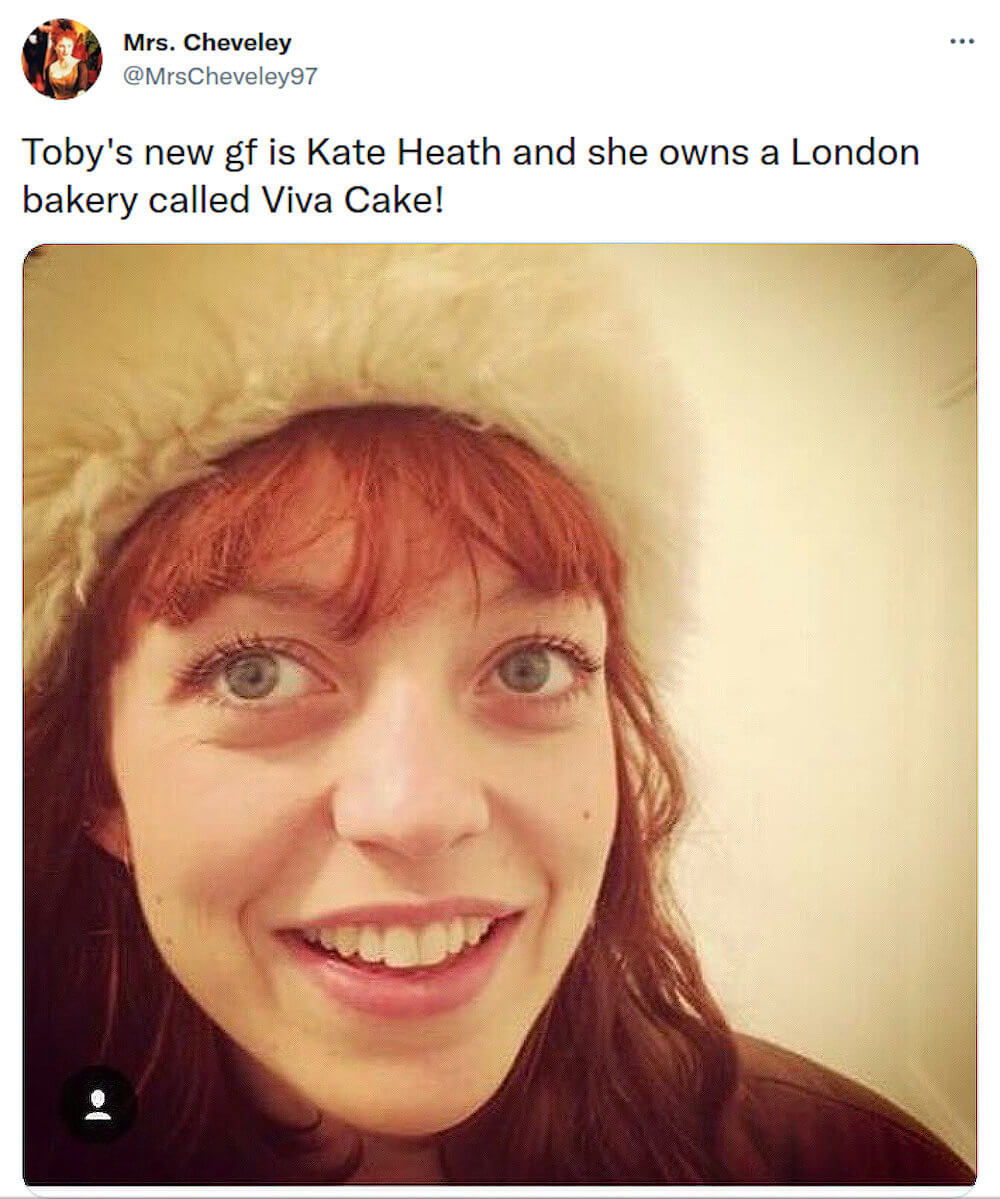The height and width of the screenshot is (1199, 1000).
Task: Click the overflow dots beside the tweet header
Action: (x=963, y=41)
